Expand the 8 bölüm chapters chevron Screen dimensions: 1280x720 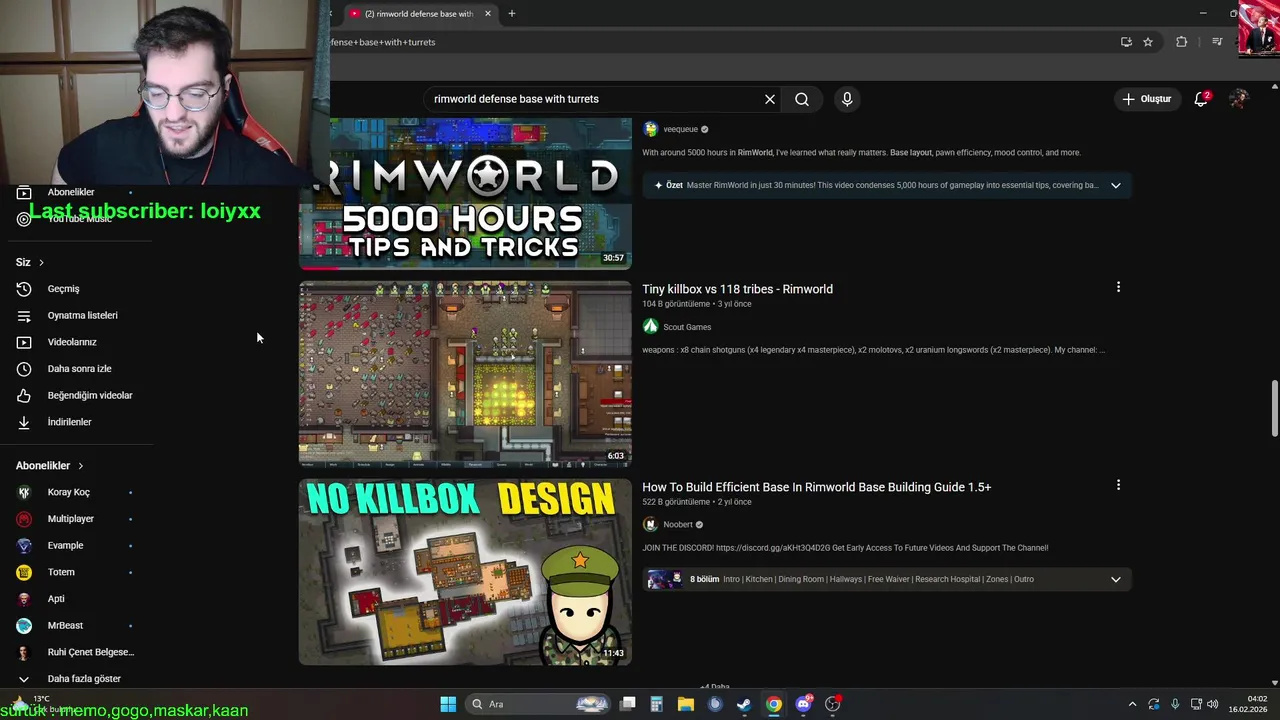(x=1116, y=579)
